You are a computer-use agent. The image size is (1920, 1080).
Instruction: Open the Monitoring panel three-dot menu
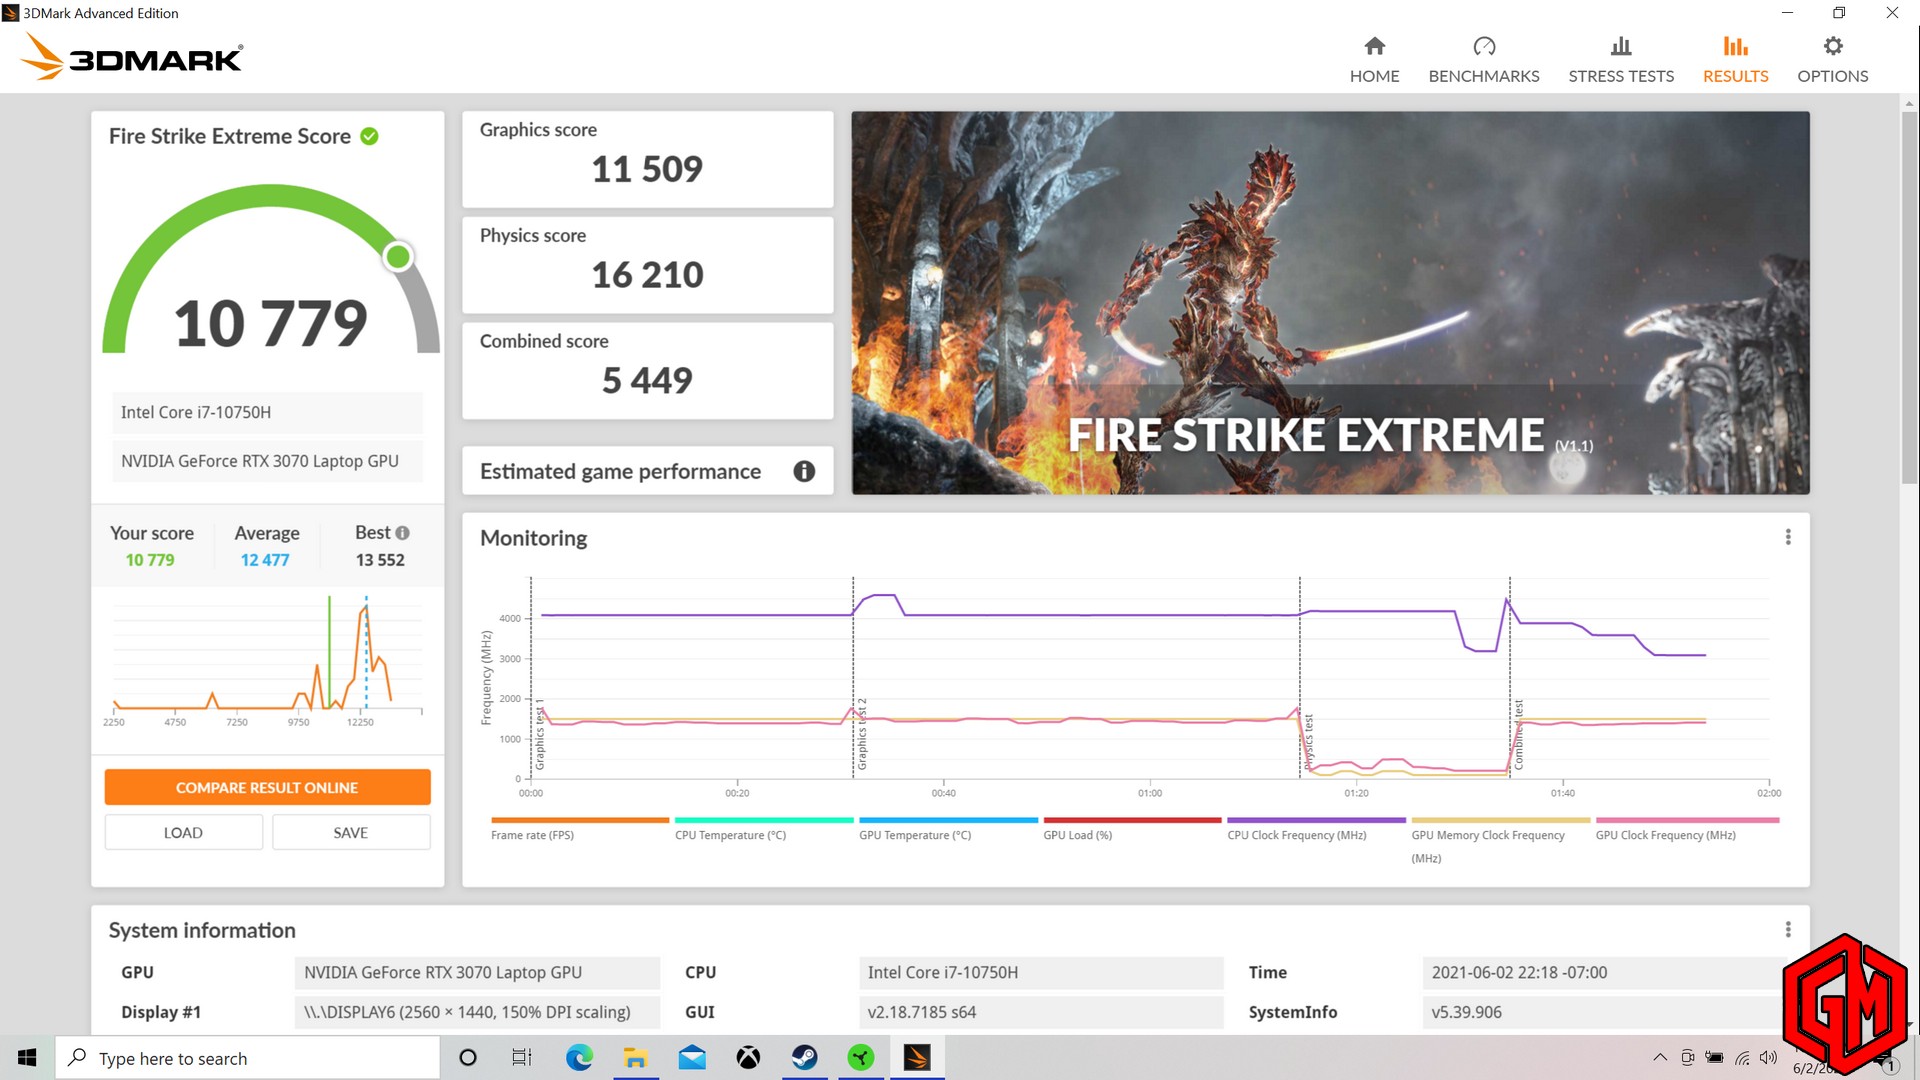click(1788, 537)
